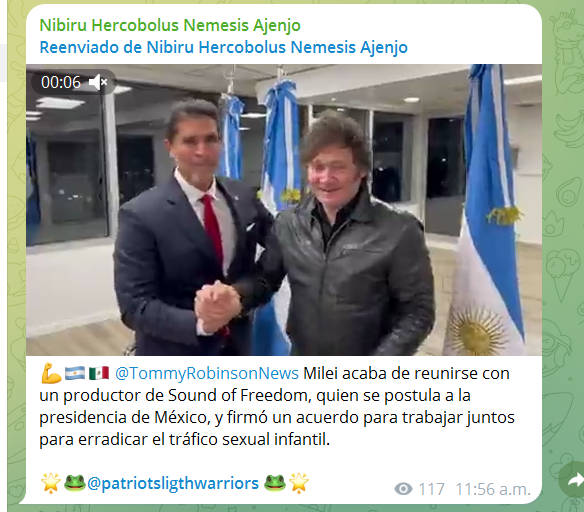The width and height of the screenshot is (584, 512).
Task: Click the 11:56 a.m. message timestamp
Action: click(x=493, y=489)
